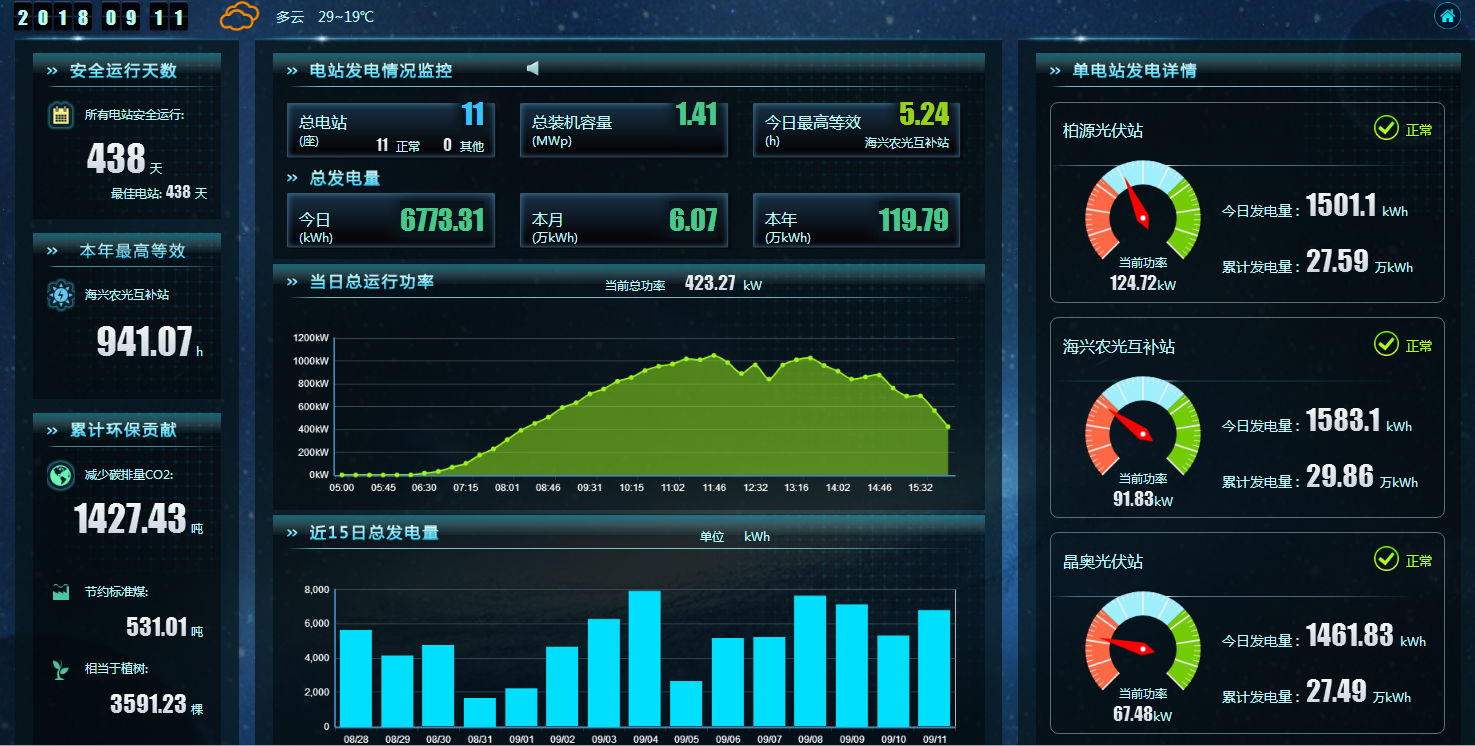Click the 单位 kWh chart unit label
This screenshot has width=1475, height=746.
click(x=735, y=537)
